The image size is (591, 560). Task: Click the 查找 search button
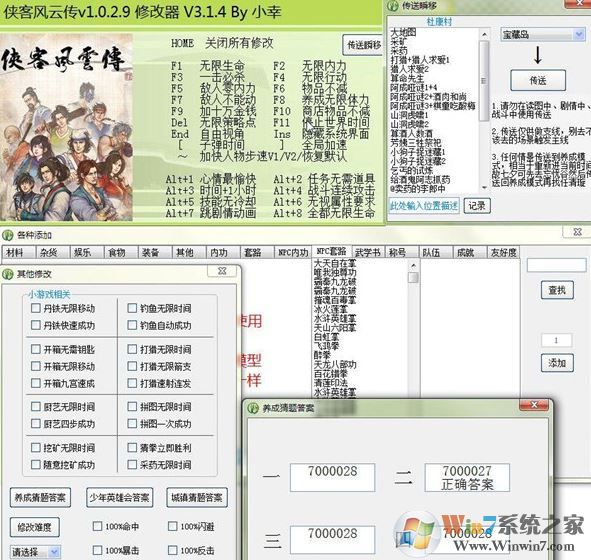coord(557,290)
